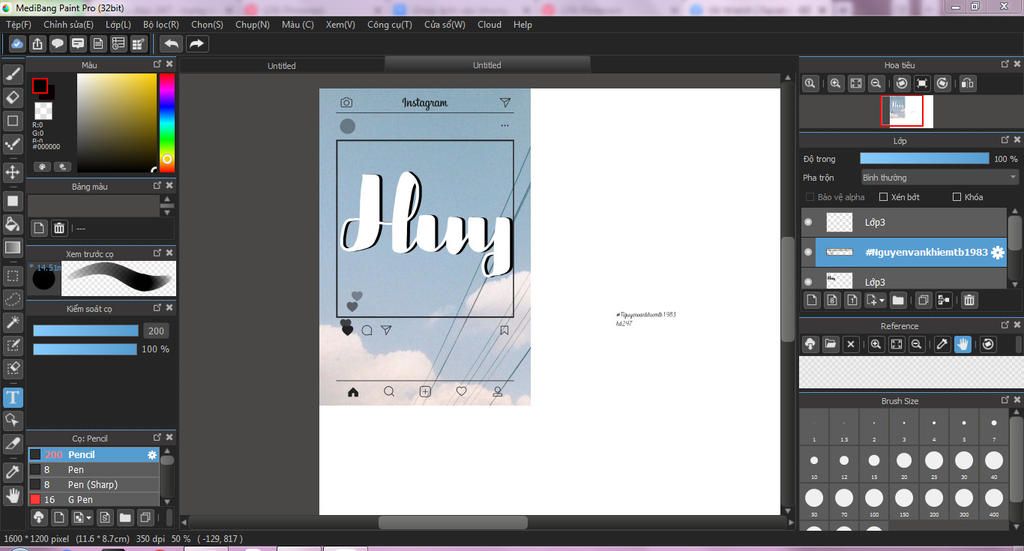Open the Lớp(L) menu
The image size is (1024, 551).
click(x=118, y=25)
